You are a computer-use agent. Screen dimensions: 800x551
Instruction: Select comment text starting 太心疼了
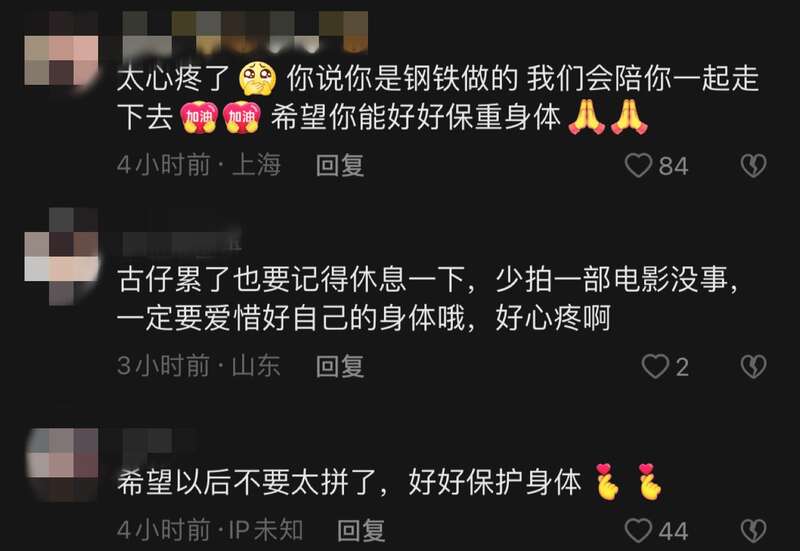[438, 98]
